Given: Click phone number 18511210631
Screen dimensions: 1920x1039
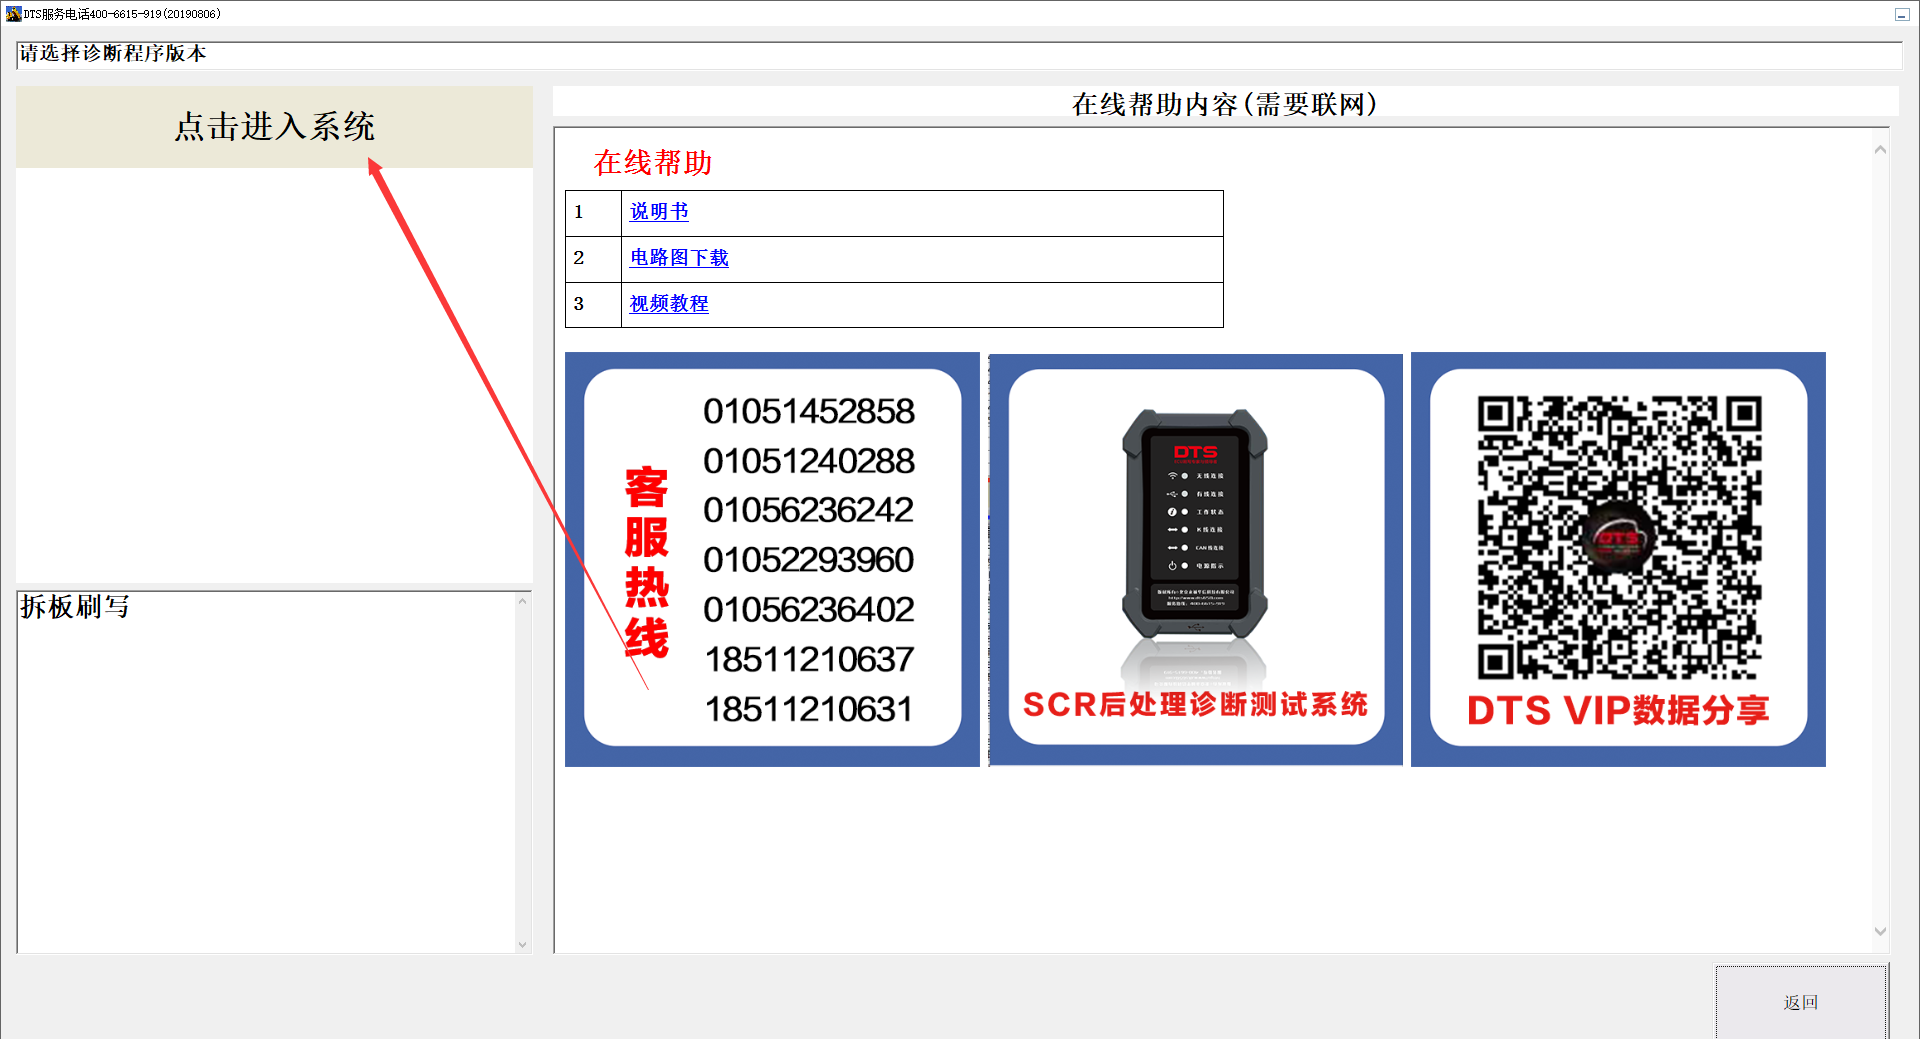Looking at the screenshot, I should pyautogui.click(x=808, y=709).
